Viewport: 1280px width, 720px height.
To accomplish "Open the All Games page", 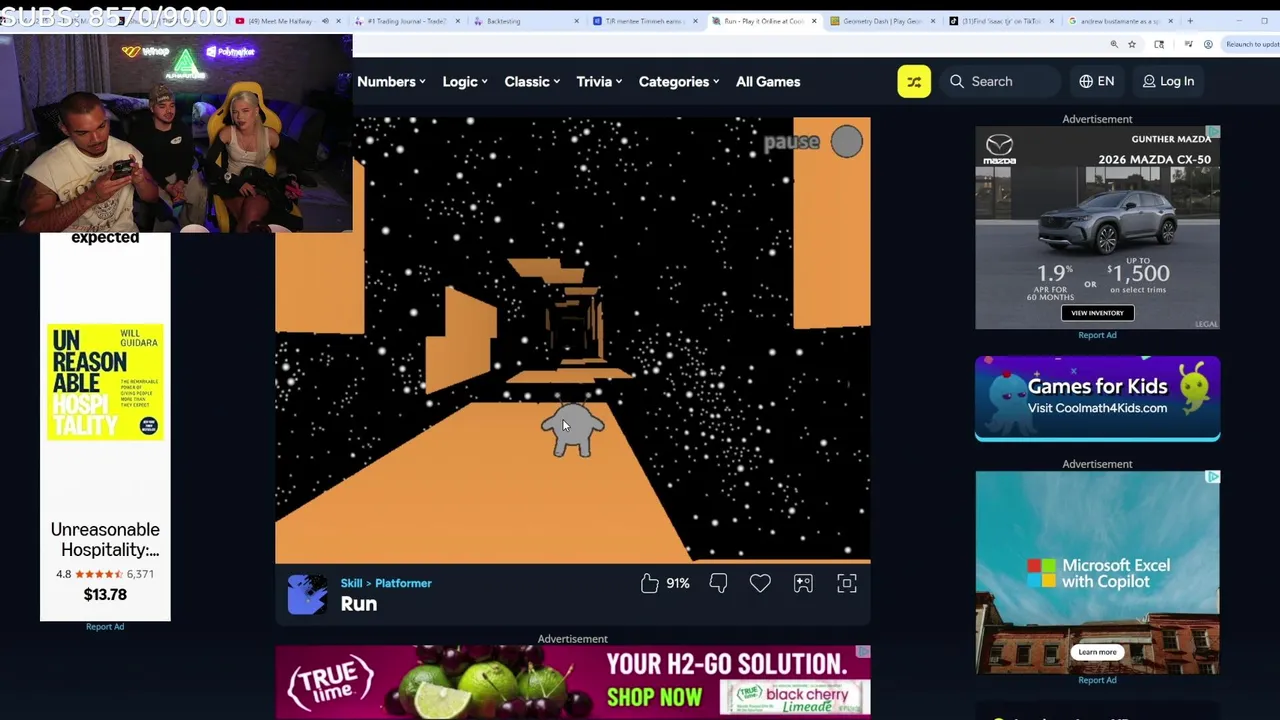I will (768, 82).
